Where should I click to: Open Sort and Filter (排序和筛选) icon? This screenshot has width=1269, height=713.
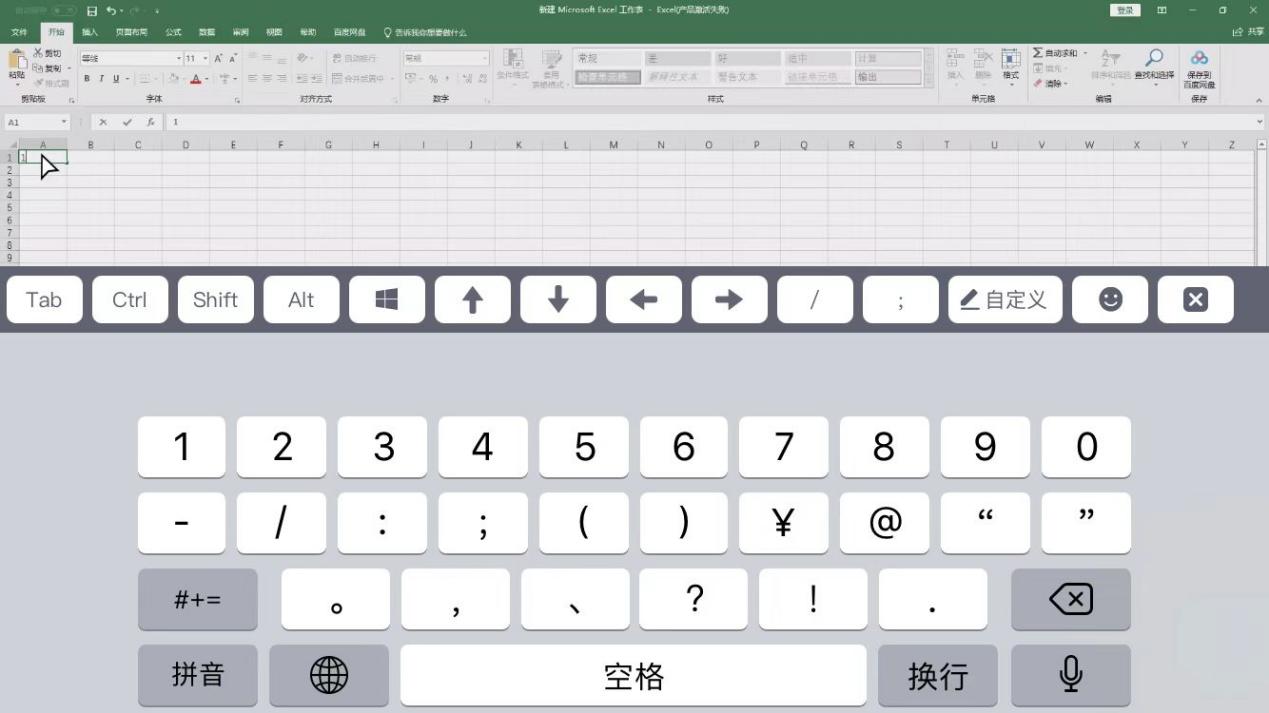point(1110,58)
